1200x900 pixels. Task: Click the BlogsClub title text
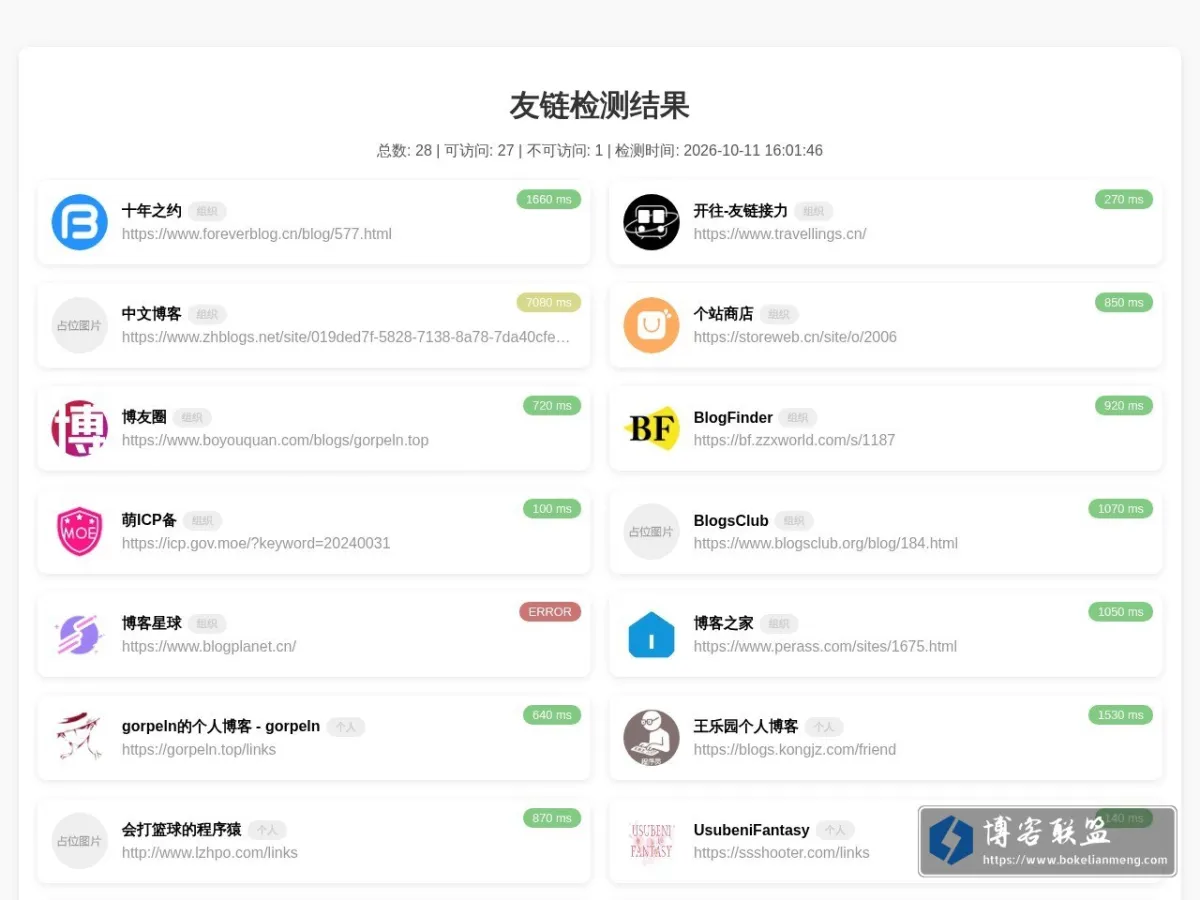[x=731, y=520]
